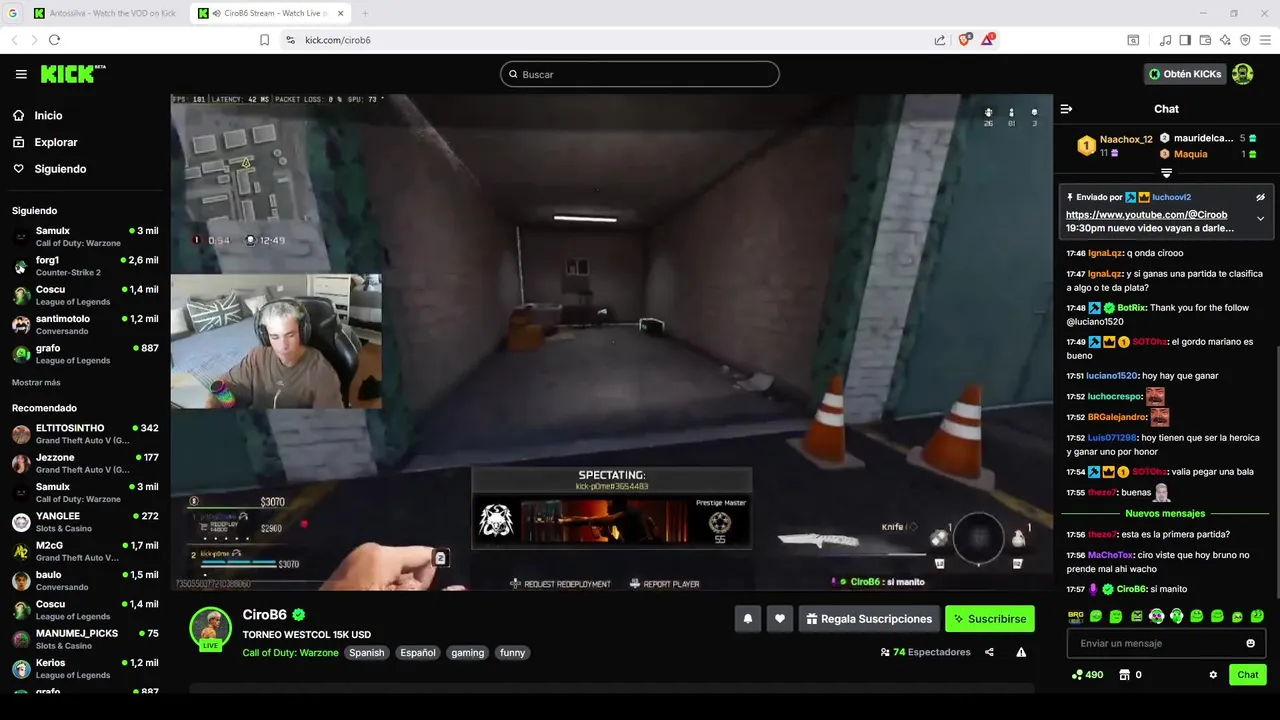Click the Call of Duty: Warzone category link
The width and height of the screenshot is (1280, 720).
click(290, 653)
